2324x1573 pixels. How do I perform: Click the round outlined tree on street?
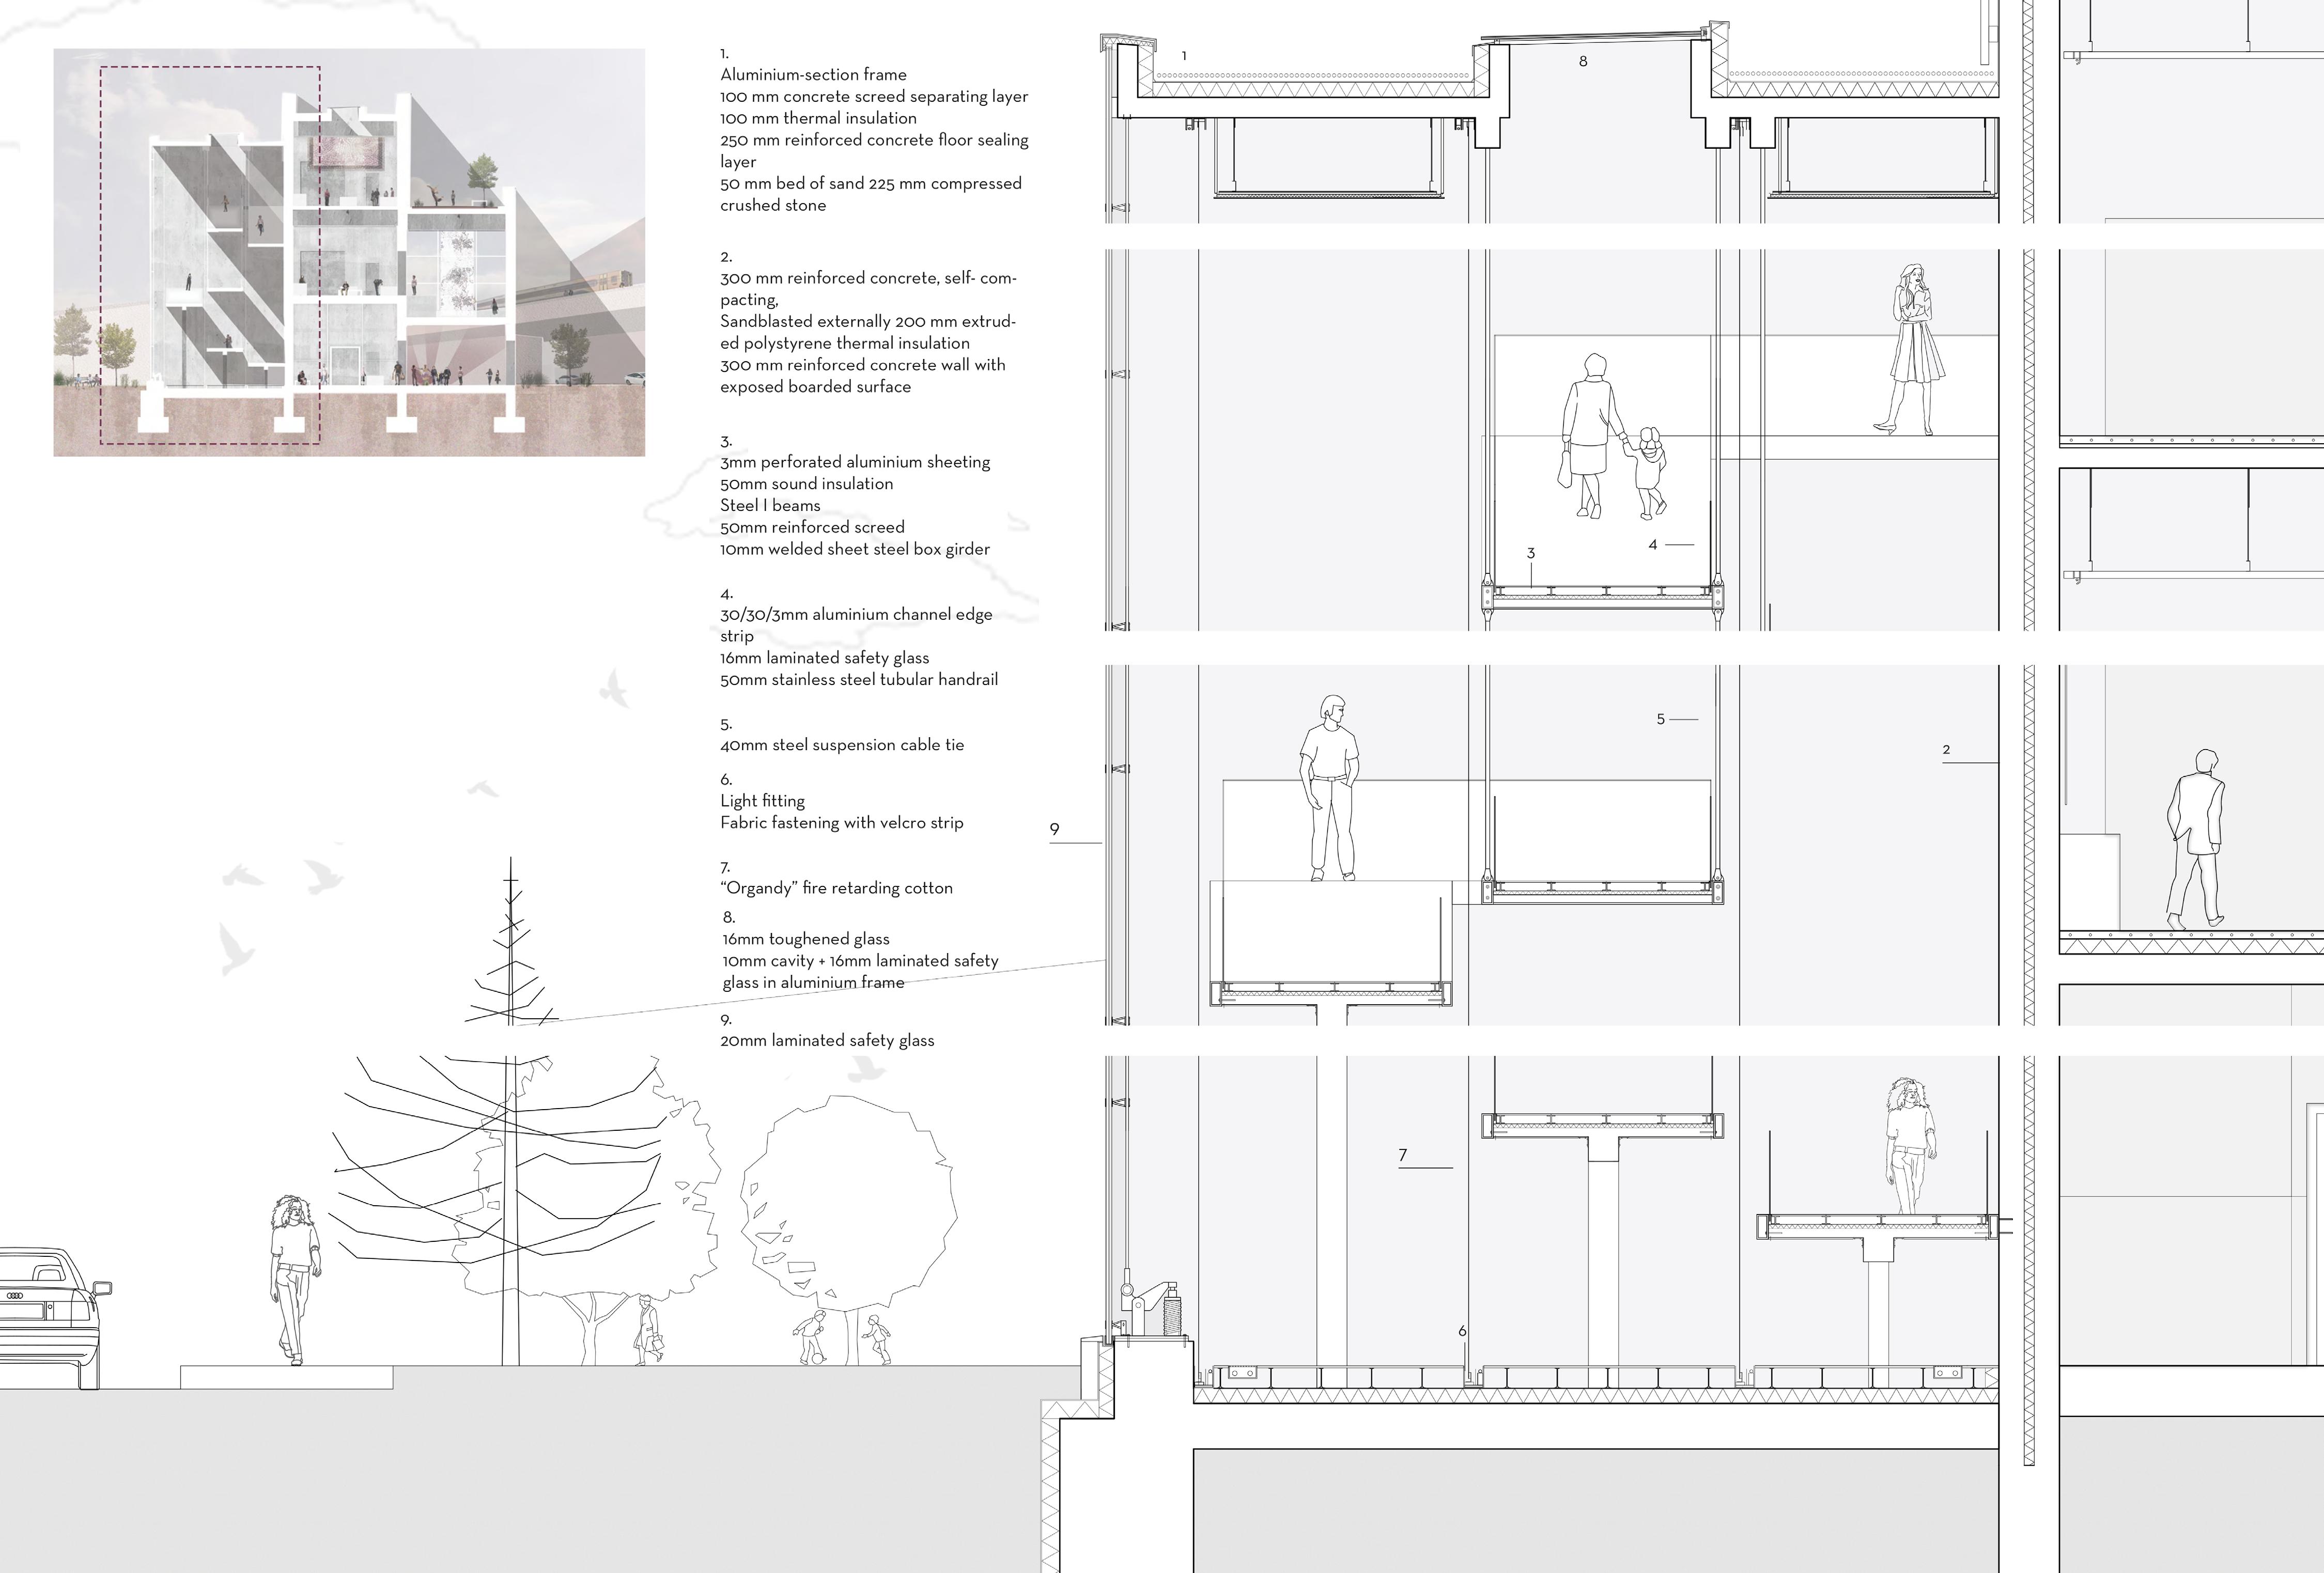click(x=849, y=1198)
